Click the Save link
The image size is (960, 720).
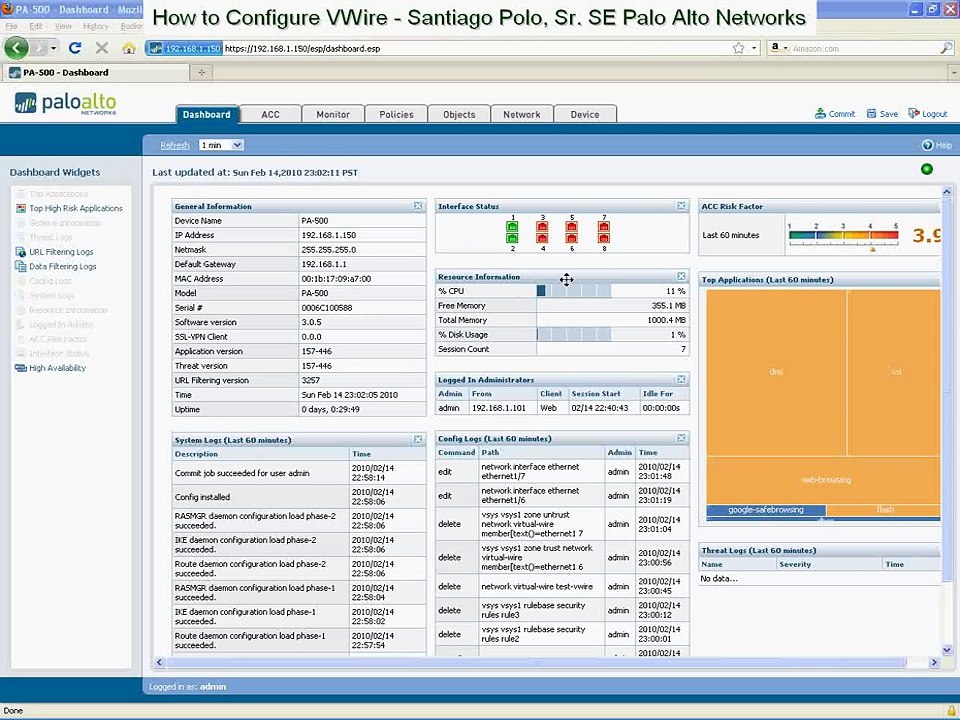pos(882,114)
